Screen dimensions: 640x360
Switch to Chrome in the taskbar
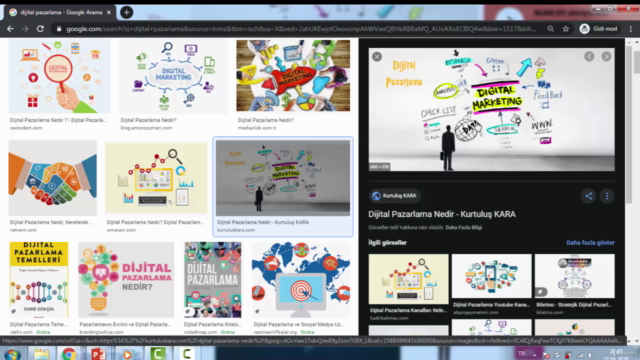69,354
